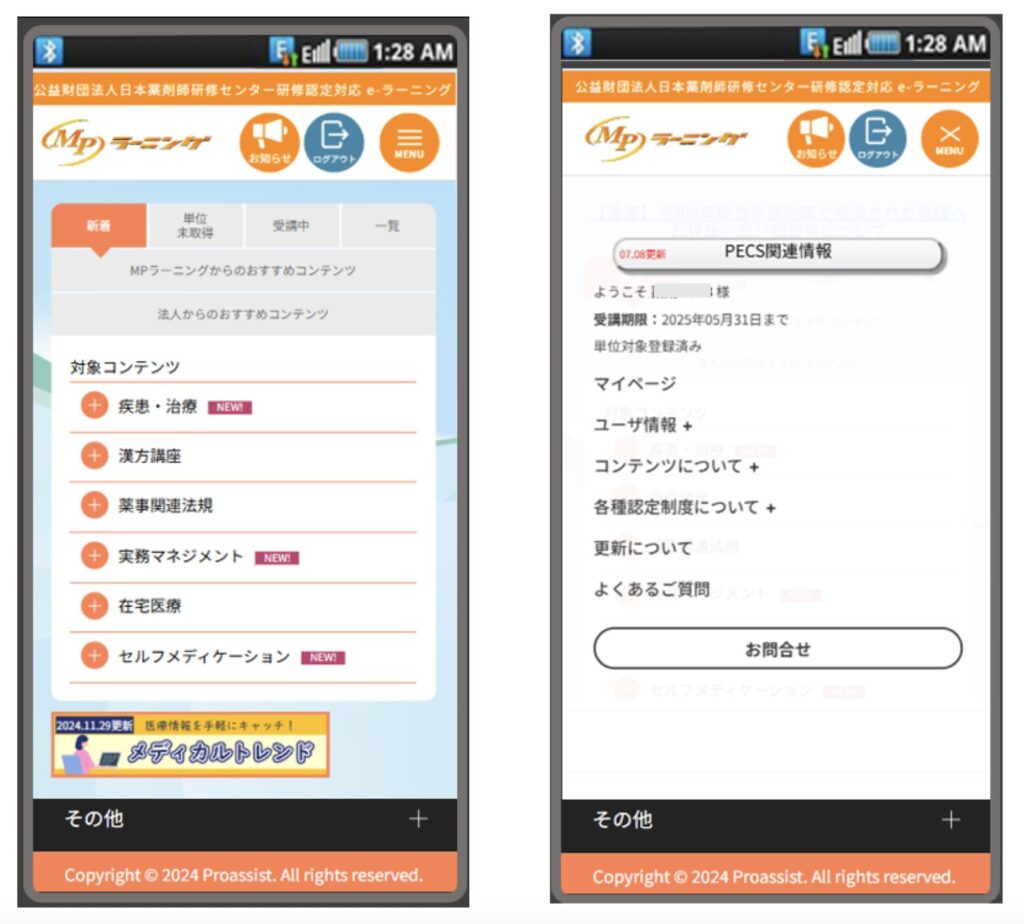This screenshot has height=924, width=1024.
Task: Go to マイページ in the menu
Action: tap(635, 384)
